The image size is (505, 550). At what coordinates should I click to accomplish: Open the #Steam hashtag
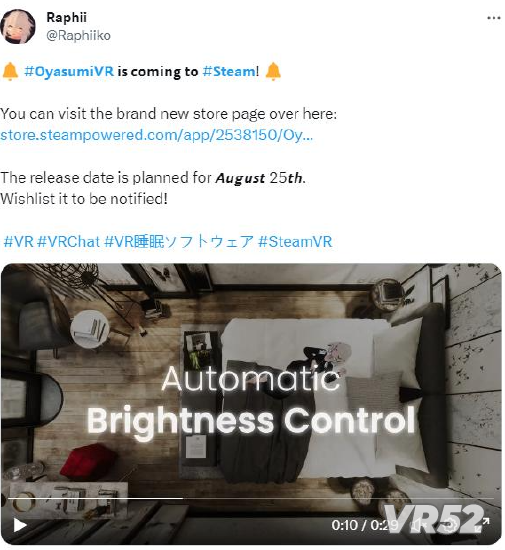pos(229,71)
